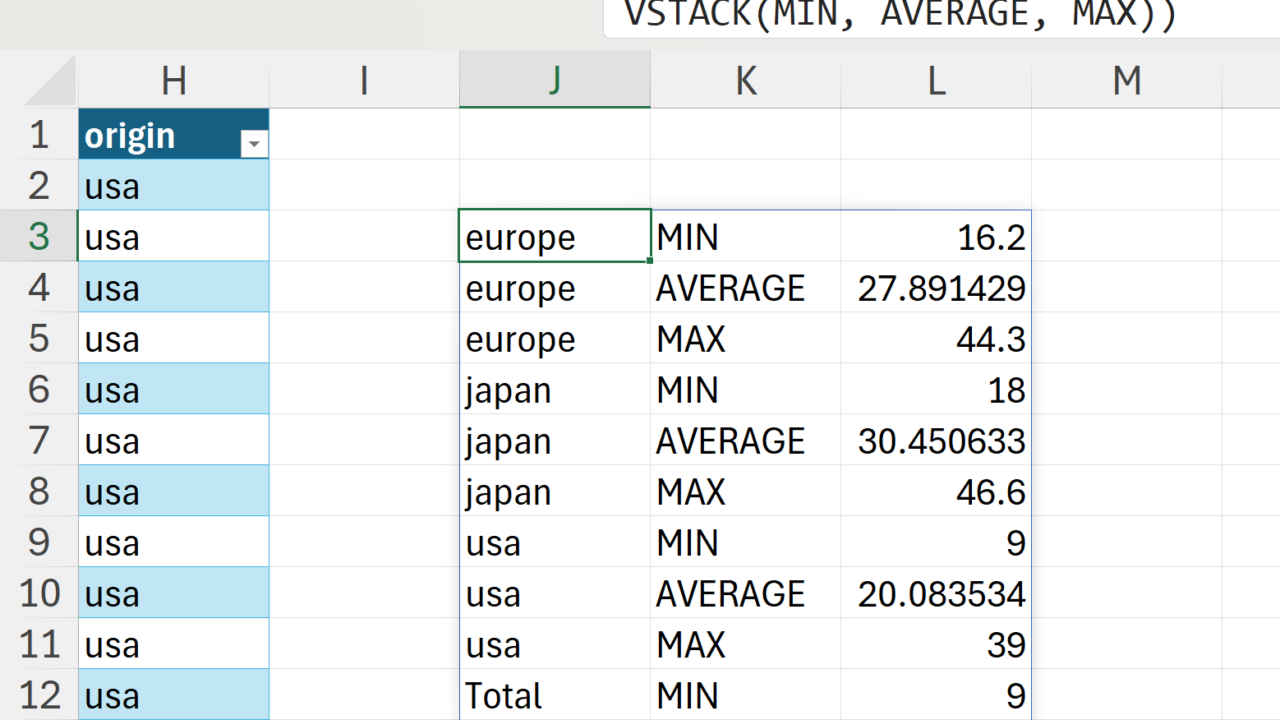Viewport: 1280px width, 720px height.
Task: Select column M header
Action: [1126, 80]
